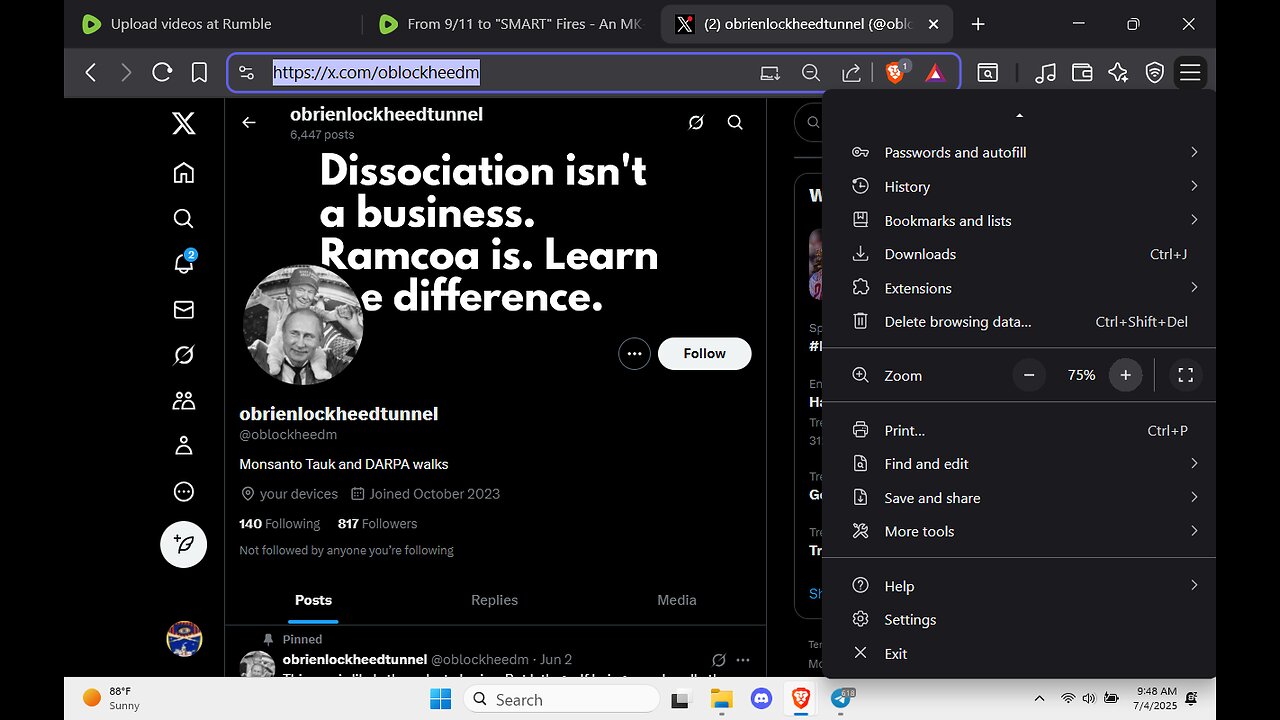Viewport: 1280px width, 720px height.
Task: Select the Posts tab on profile
Action: pos(313,600)
